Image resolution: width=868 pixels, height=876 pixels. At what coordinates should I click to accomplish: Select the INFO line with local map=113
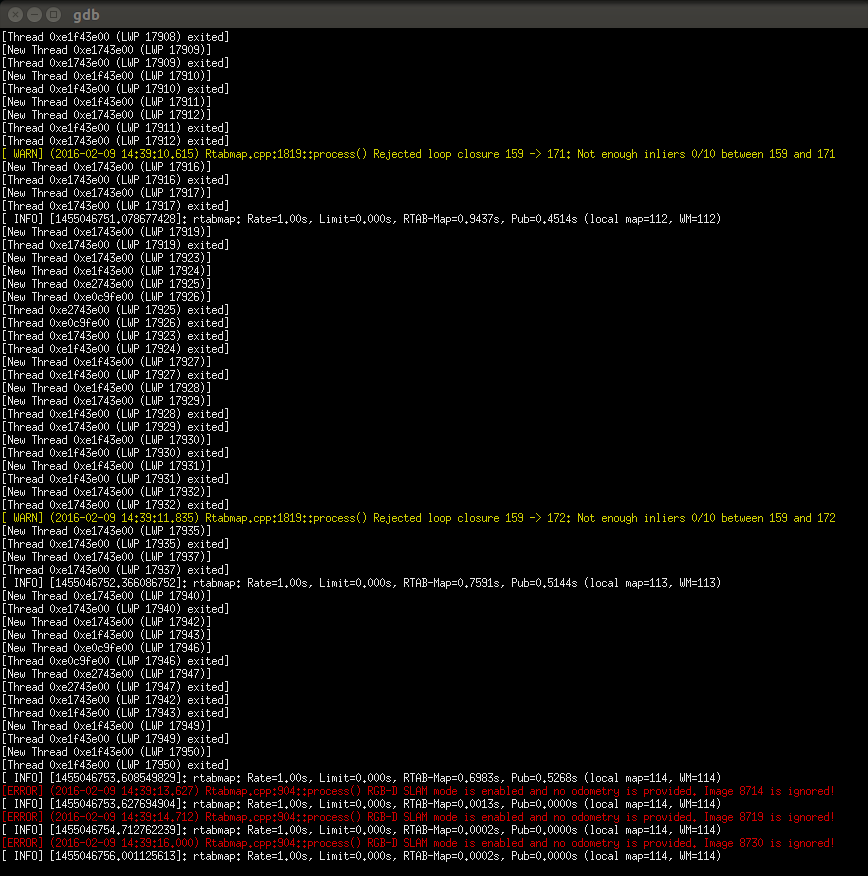pyautogui.click(x=360, y=583)
